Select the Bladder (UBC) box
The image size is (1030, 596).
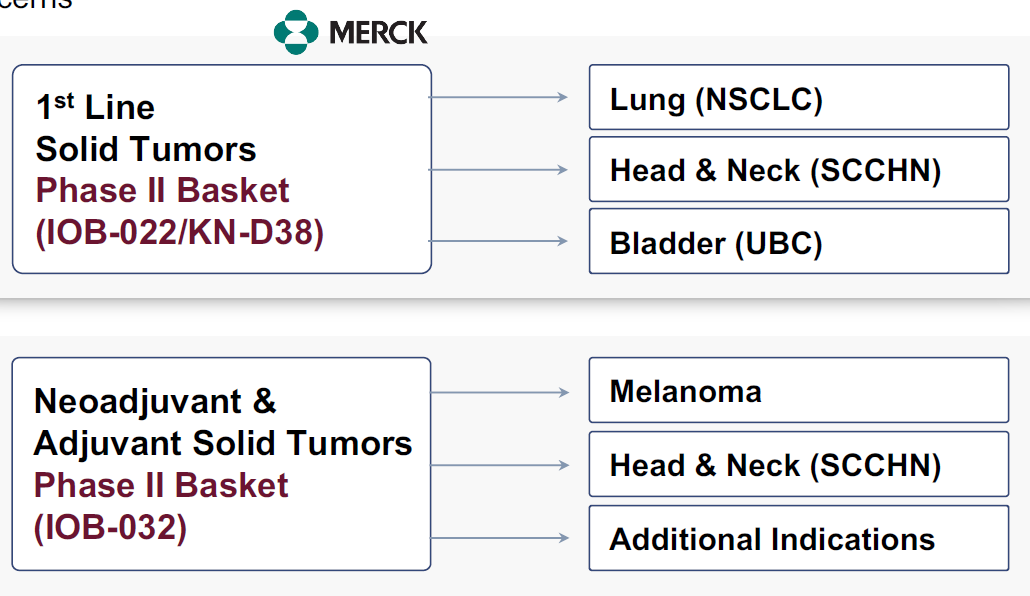click(798, 242)
